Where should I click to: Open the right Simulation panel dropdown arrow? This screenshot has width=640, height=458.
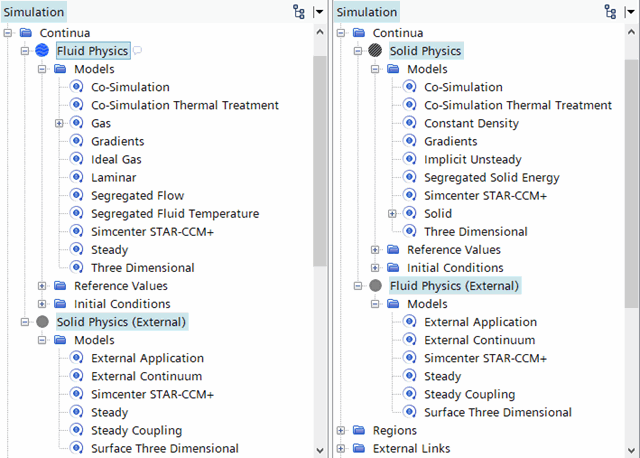tap(629, 12)
